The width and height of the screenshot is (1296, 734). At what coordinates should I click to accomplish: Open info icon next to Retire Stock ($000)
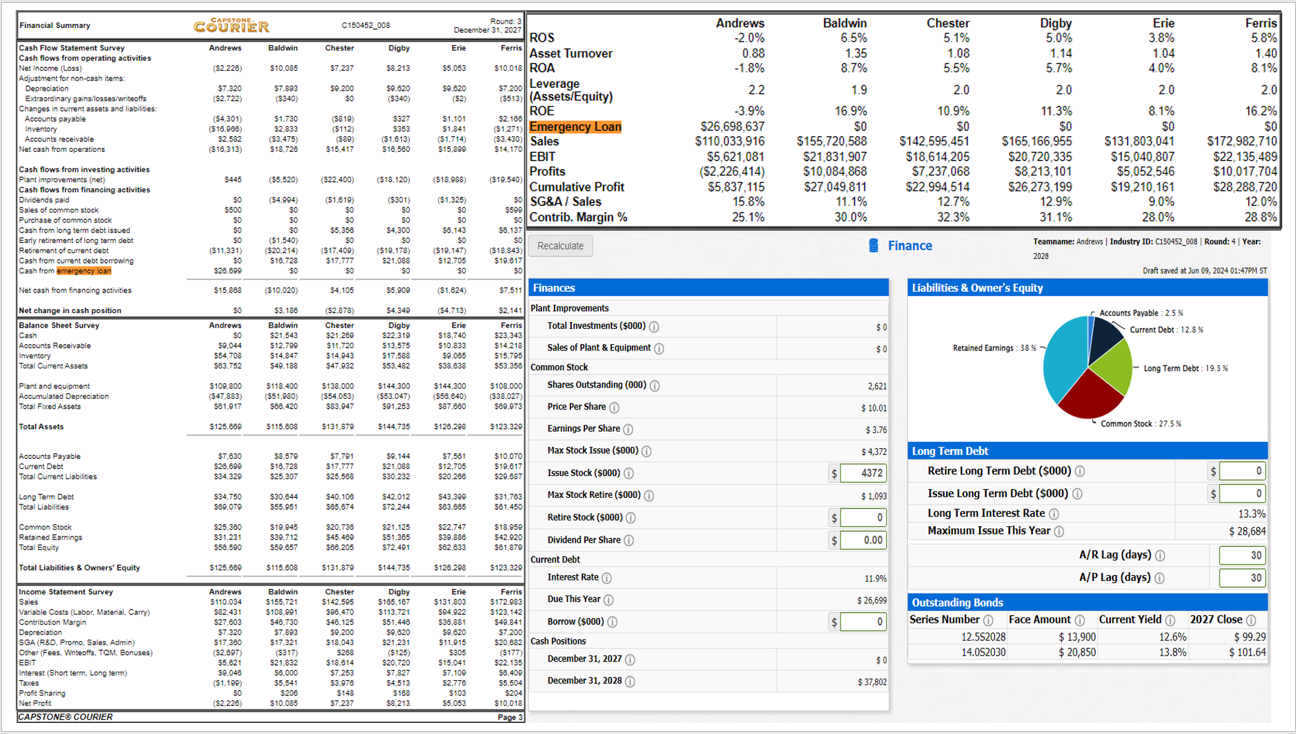point(630,518)
